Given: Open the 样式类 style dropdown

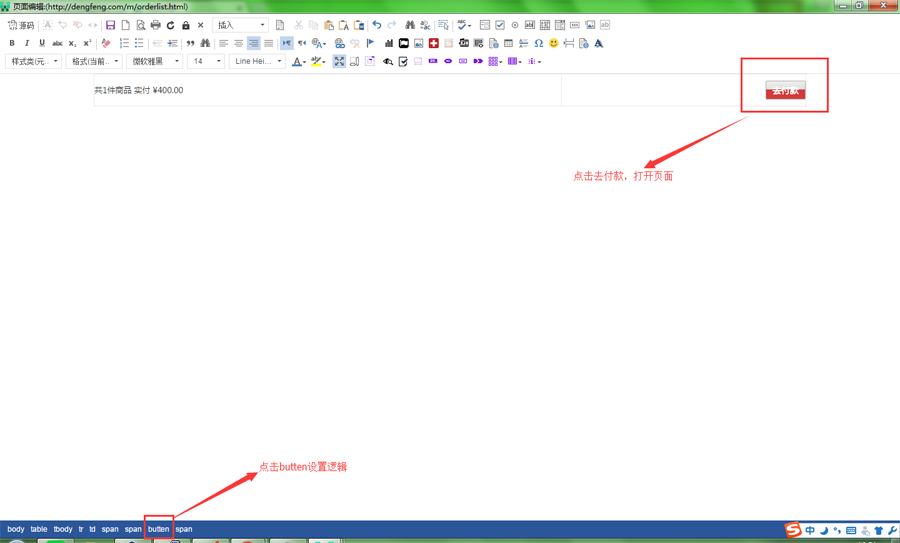Looking at the screenshot, I should click(x=33, y=61).
